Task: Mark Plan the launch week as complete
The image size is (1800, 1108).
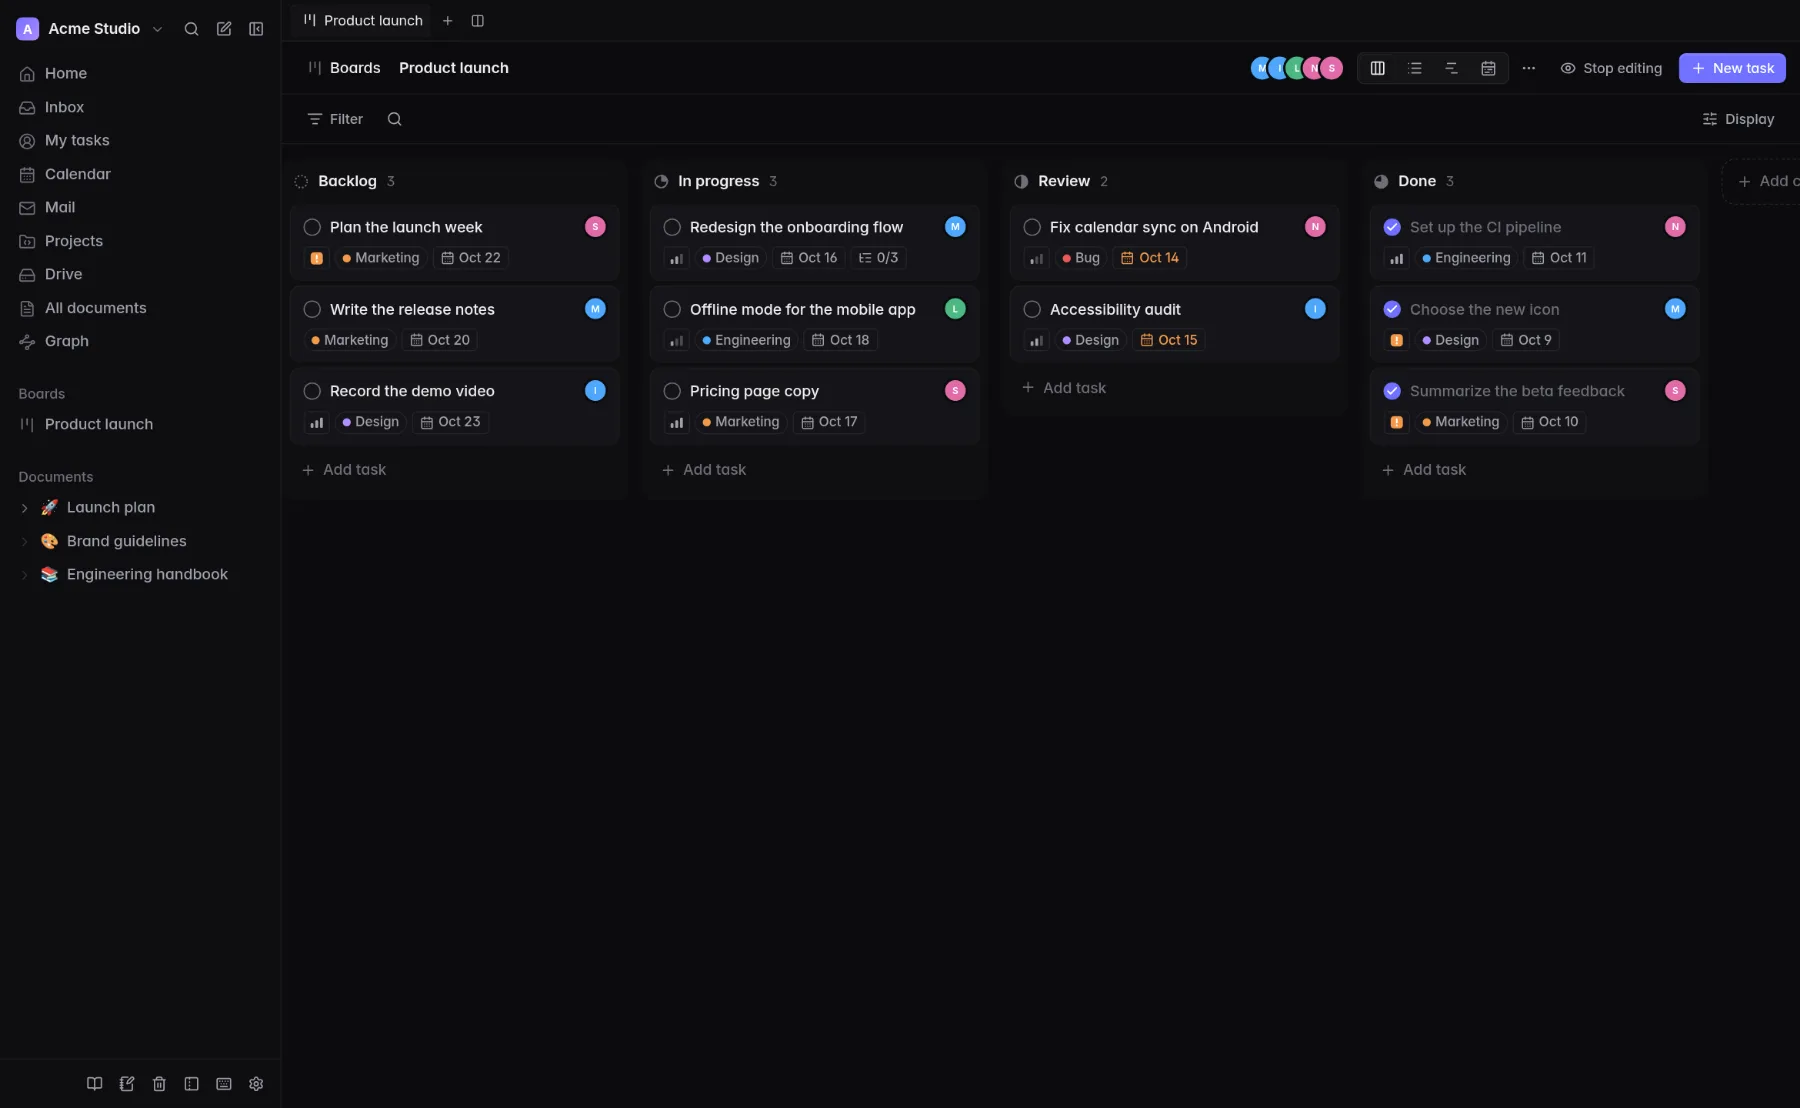Action: click(x=312, y=227)
